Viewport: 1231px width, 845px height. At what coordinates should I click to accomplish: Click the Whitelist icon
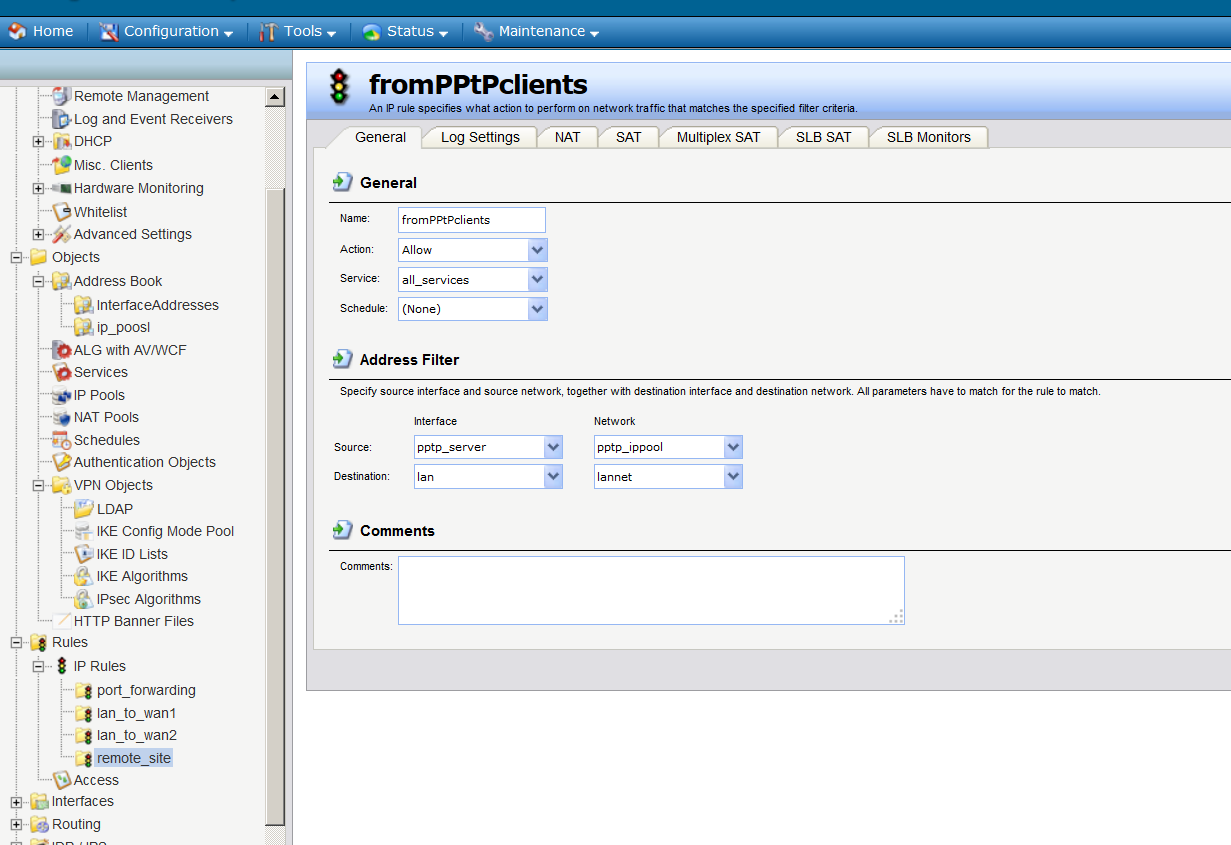[x=61, y=211]
